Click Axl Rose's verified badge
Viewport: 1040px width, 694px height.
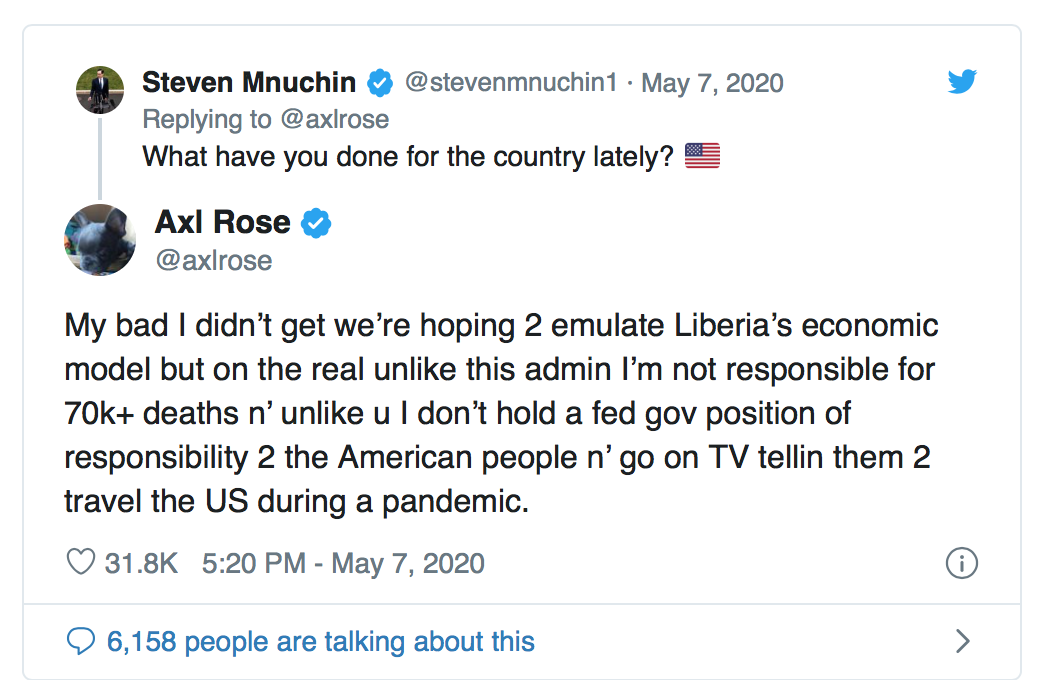tap(316, 223)
